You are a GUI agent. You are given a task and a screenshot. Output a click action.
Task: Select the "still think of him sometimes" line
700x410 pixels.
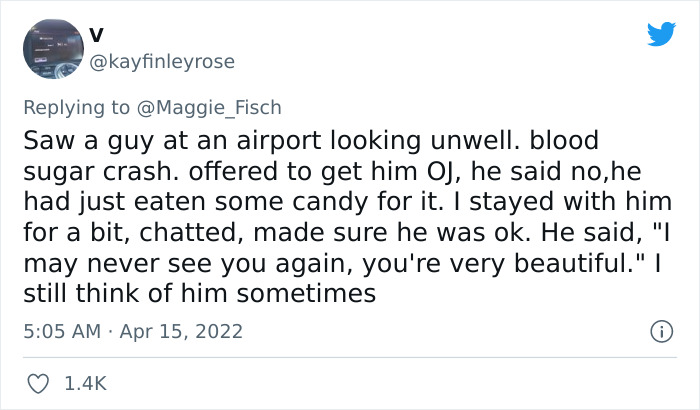198,294
